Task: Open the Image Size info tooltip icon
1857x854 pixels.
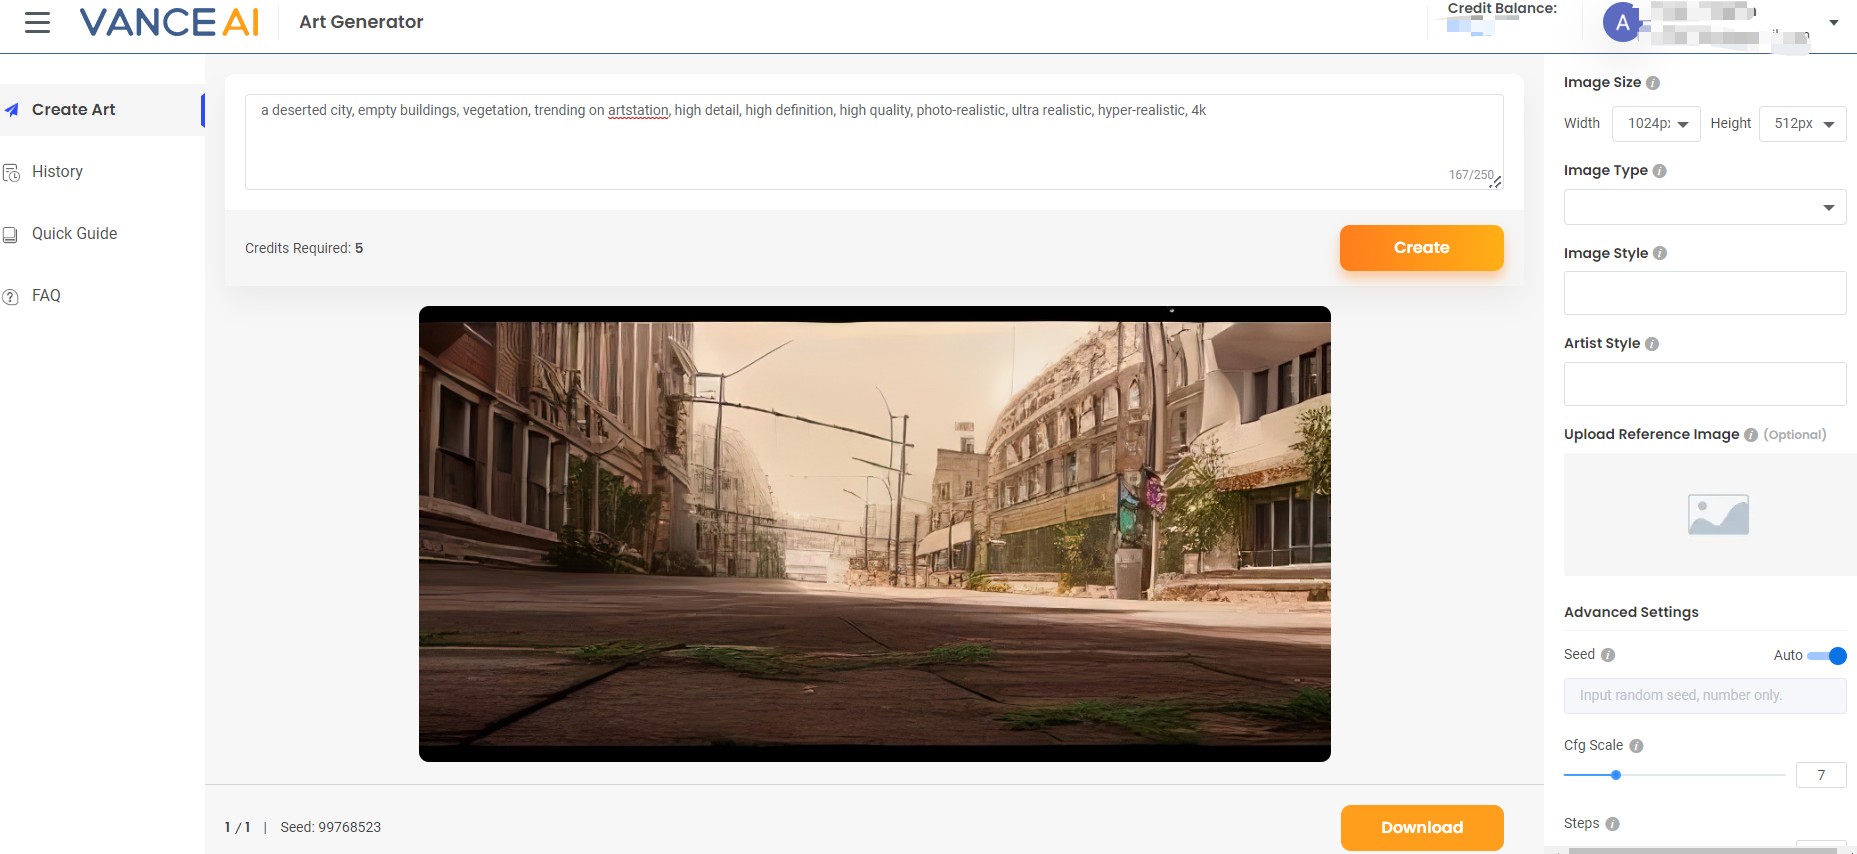Action: tap(1653, 83)
